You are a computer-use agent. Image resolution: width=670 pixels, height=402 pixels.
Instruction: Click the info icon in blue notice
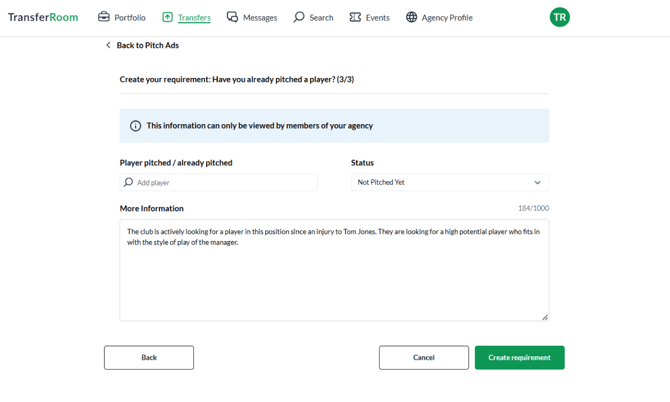(x=135, y=126)
